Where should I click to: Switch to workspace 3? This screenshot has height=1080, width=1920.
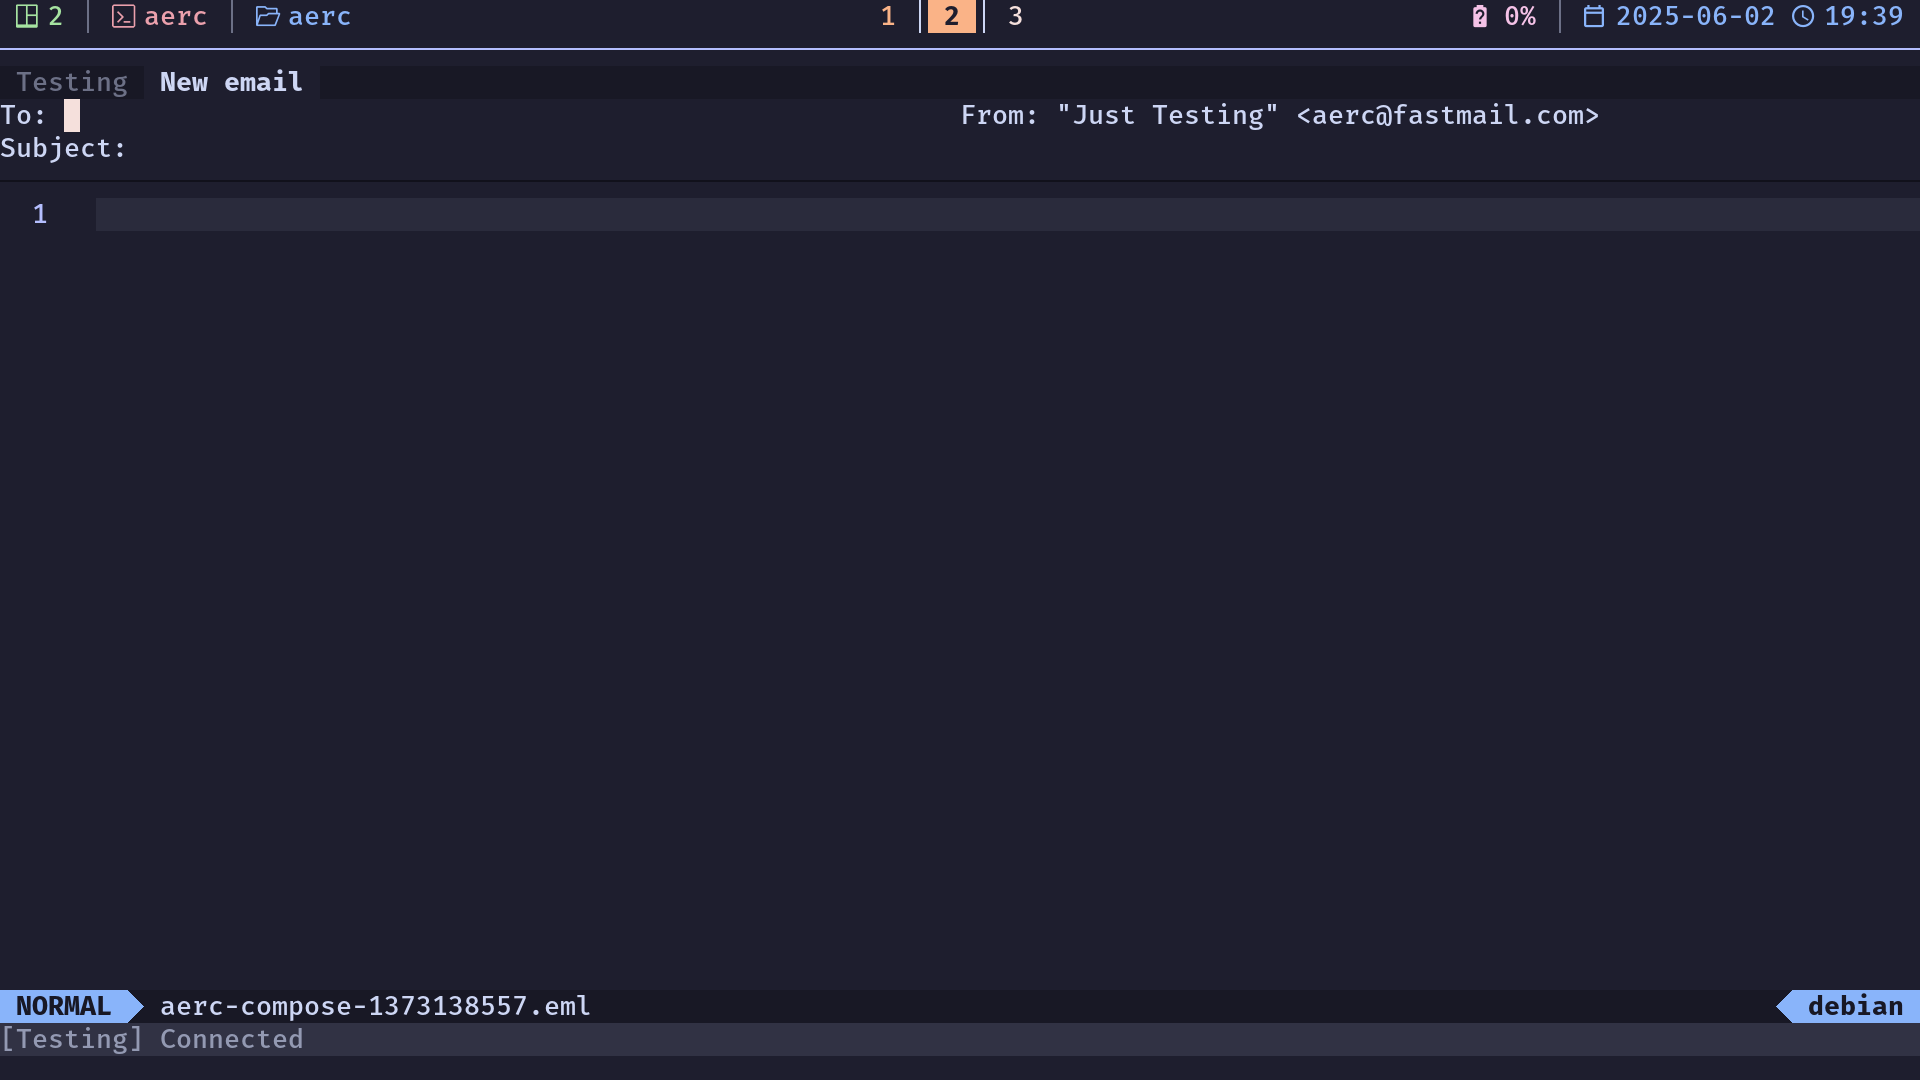coord(1015,16)
